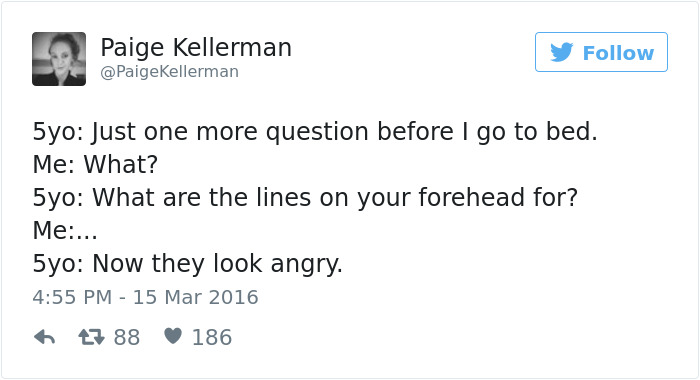Open the Paige Kellerman display name link

pyautogui.click(x=196, y=48)
